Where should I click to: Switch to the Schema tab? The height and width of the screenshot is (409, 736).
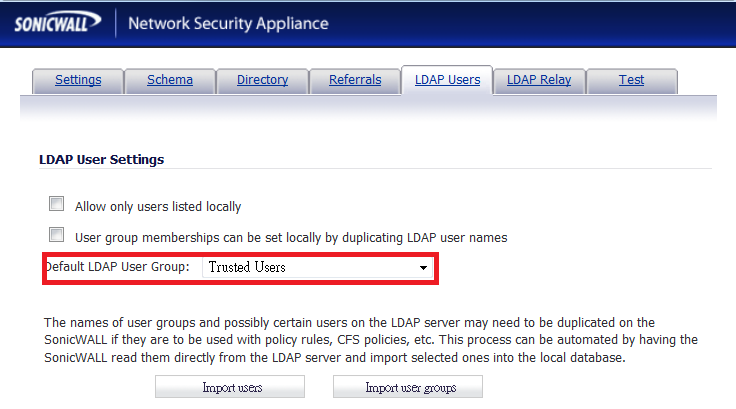pos(170,80)
